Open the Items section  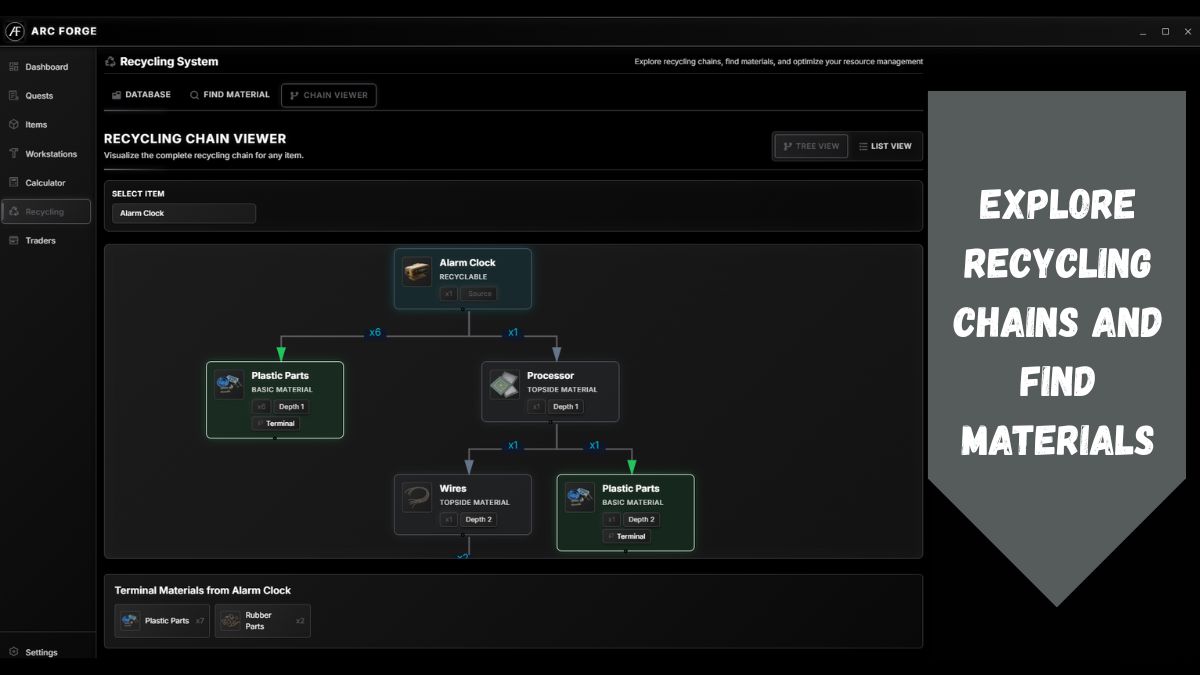(47, 125)
